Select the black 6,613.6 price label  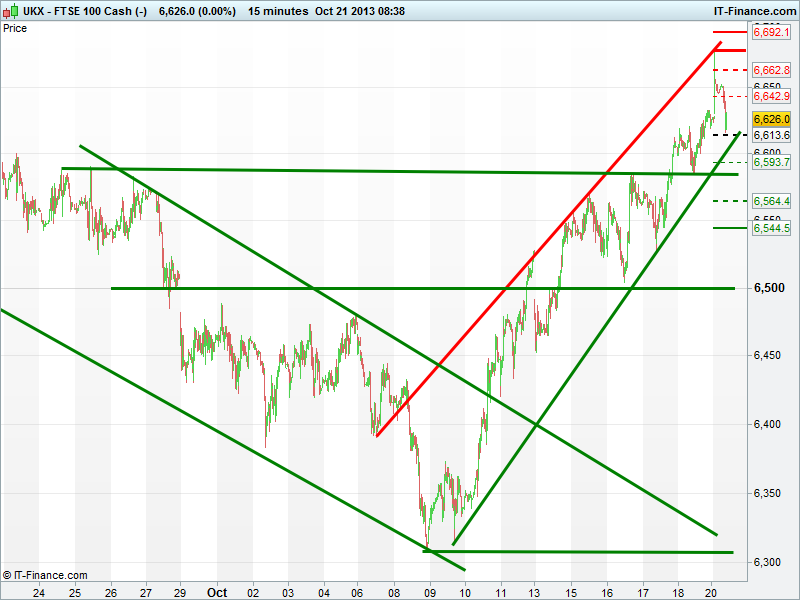771,135
